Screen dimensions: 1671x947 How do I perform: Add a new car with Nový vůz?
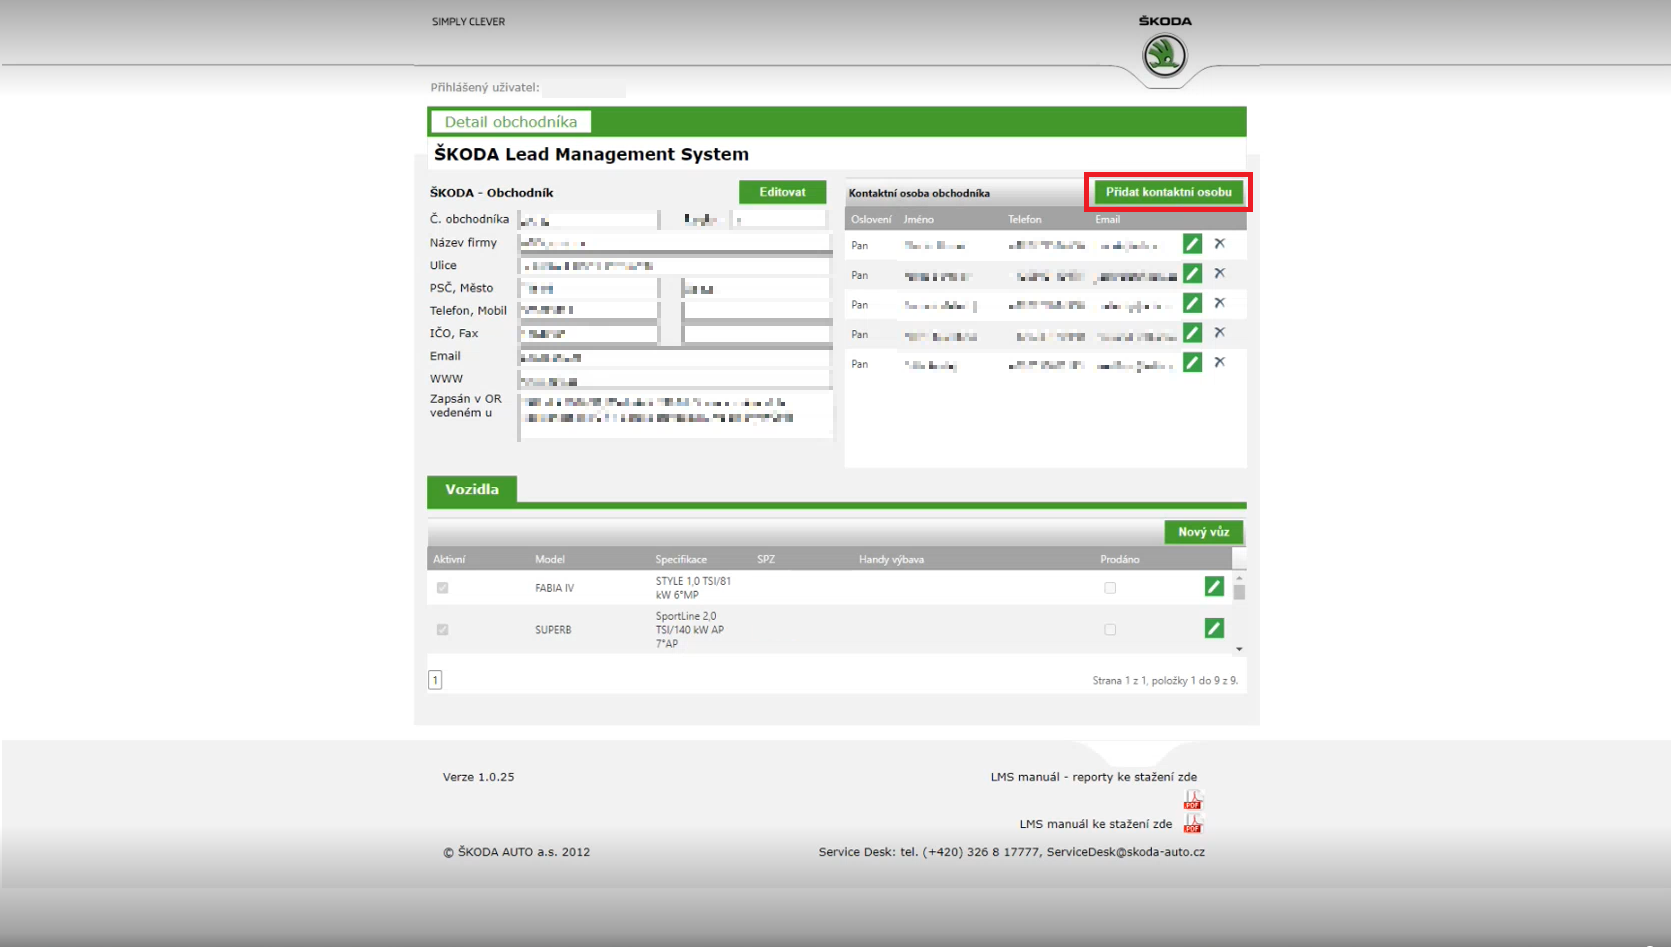pos(1203,532)
